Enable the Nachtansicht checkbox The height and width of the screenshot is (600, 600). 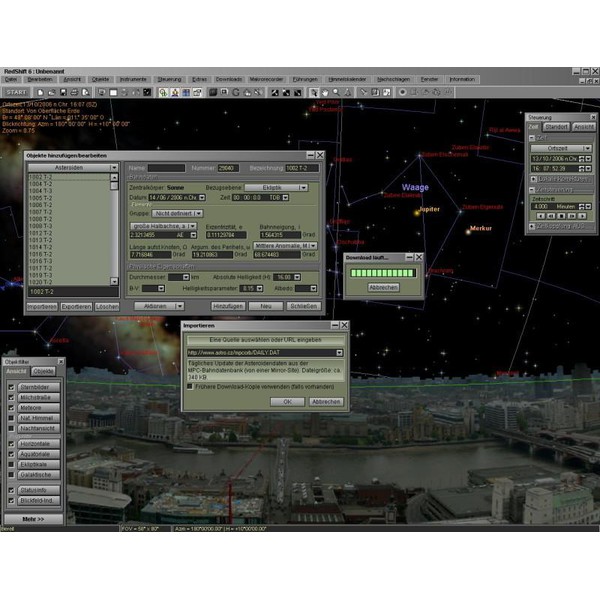(x=11, y=427)
